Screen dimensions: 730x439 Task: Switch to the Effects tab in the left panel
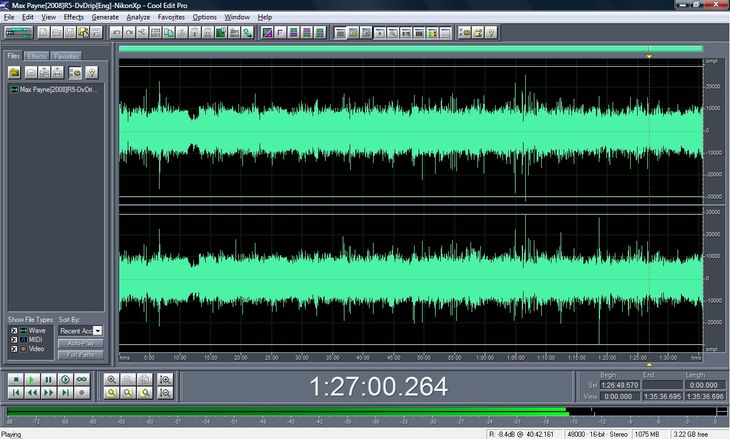click(36, 56)
